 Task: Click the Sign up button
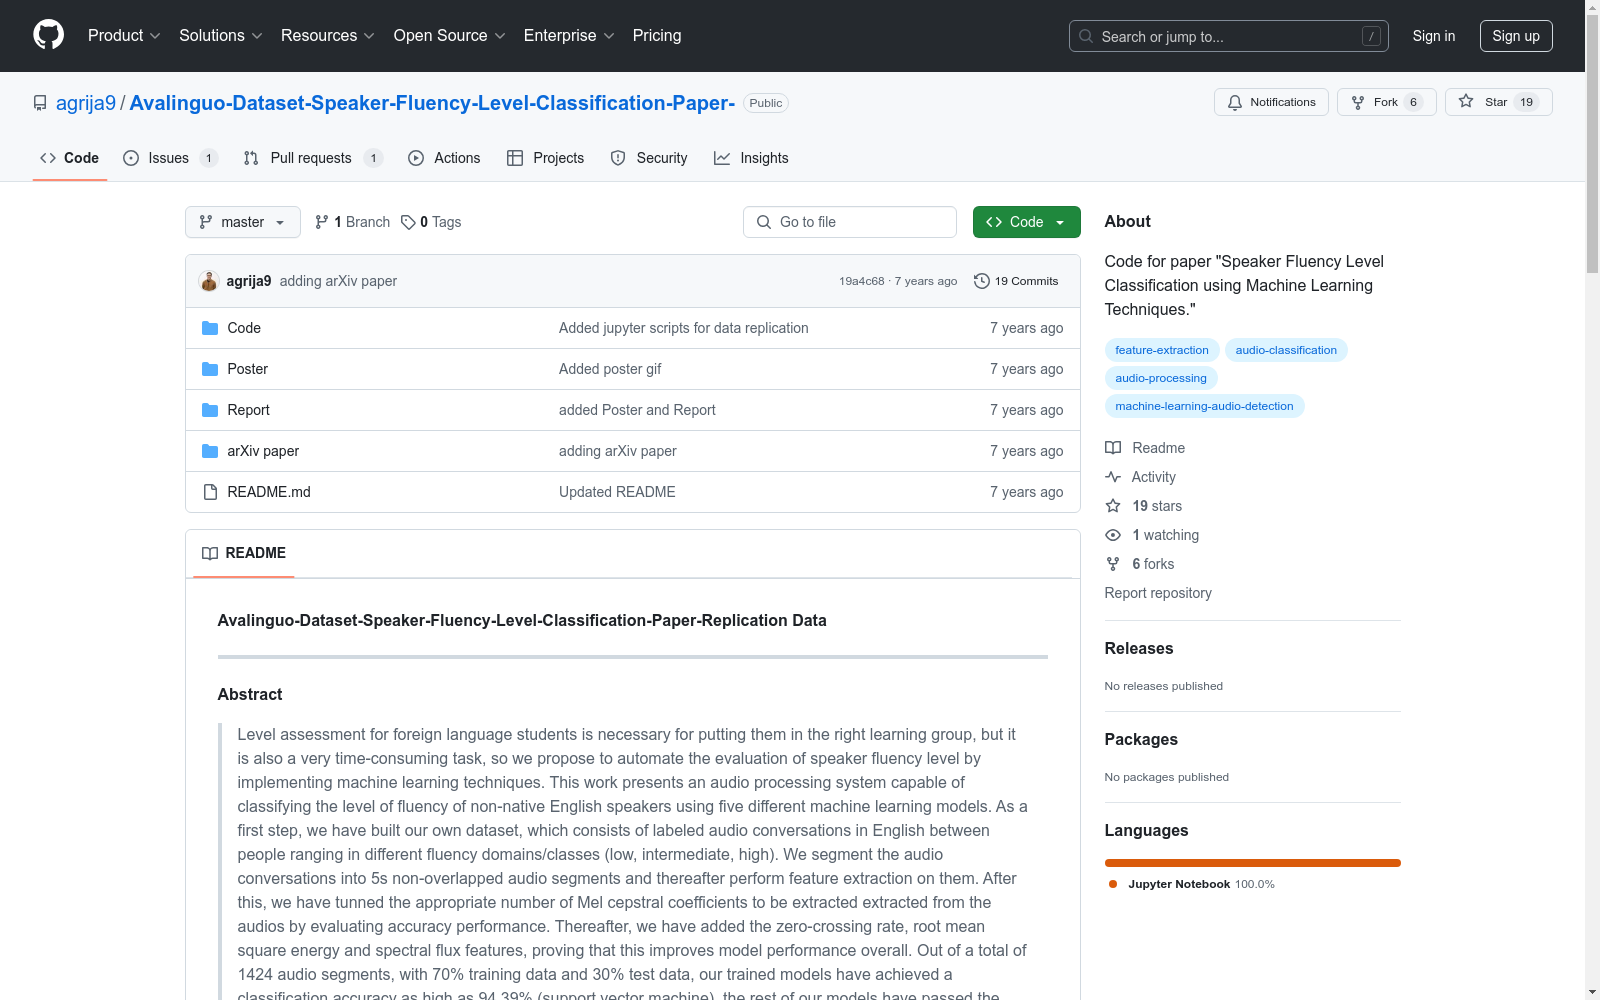pos(1516,36)
